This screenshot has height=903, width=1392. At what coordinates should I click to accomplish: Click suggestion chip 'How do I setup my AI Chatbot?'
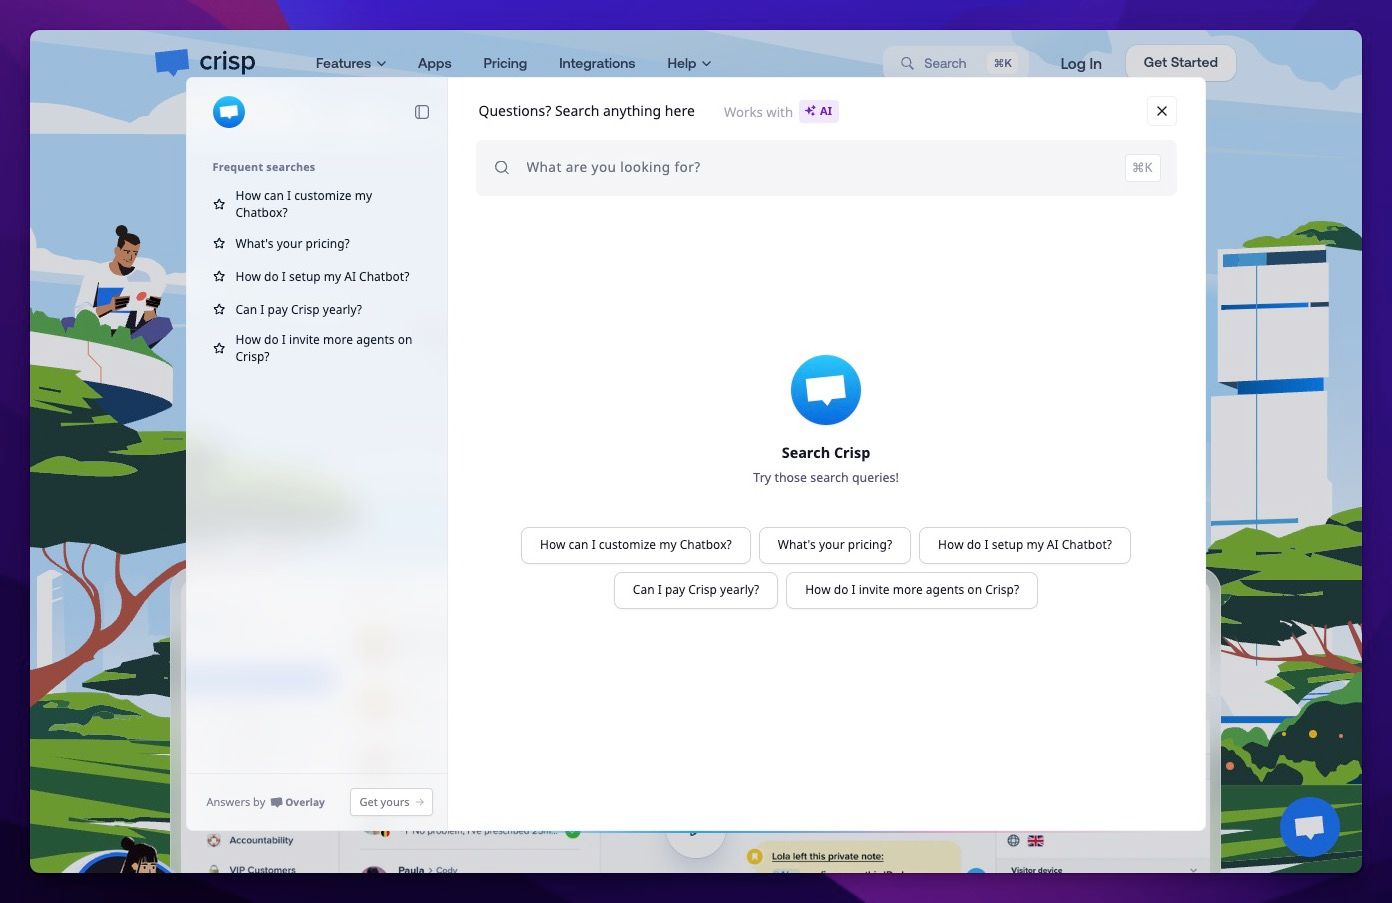coord(1025,545)
